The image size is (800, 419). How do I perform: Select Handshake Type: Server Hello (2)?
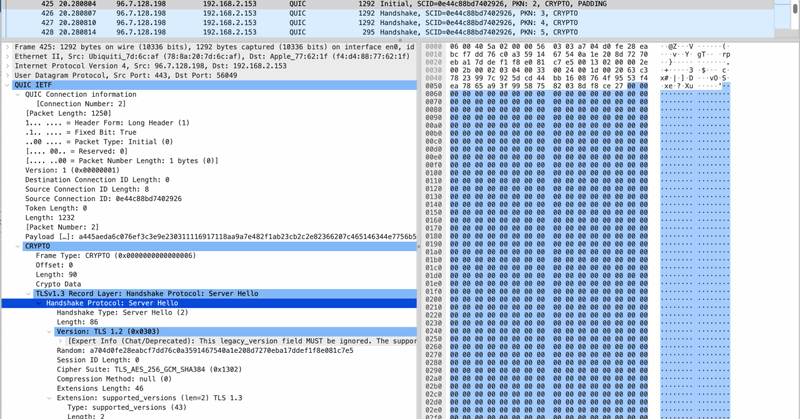(122, 312)
